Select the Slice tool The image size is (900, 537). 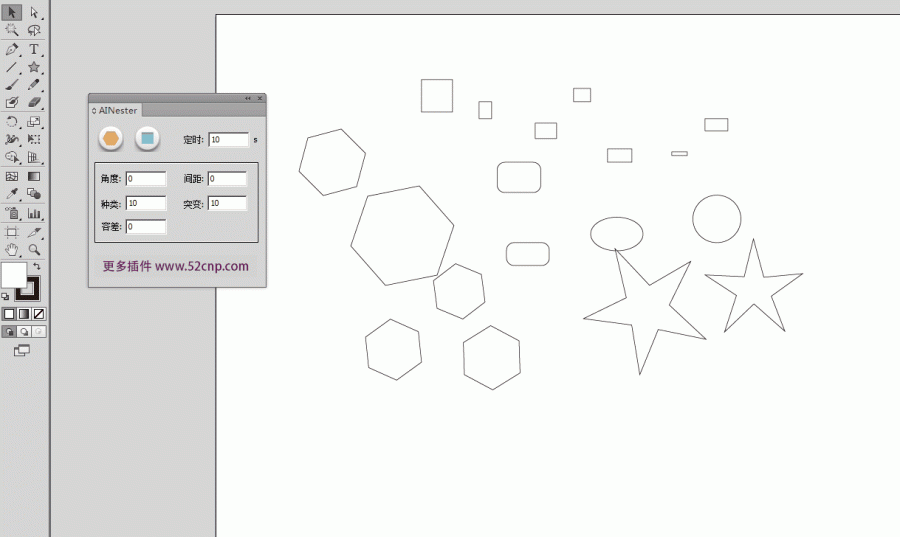click(x=34, y=232)
